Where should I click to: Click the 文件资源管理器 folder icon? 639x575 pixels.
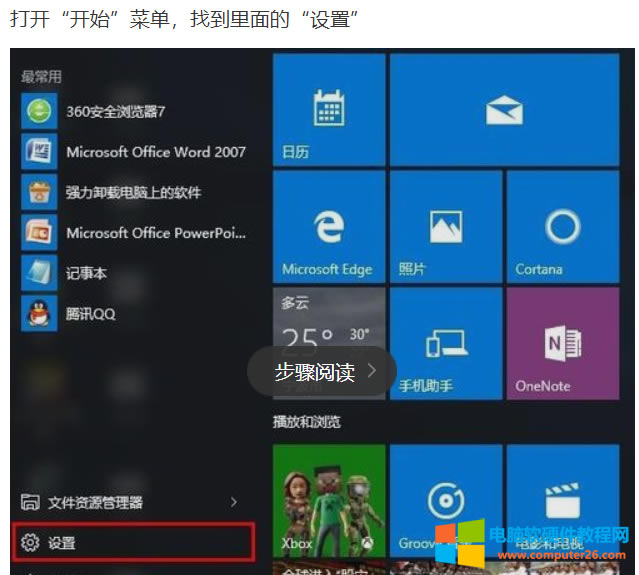(x=30, y=502)
